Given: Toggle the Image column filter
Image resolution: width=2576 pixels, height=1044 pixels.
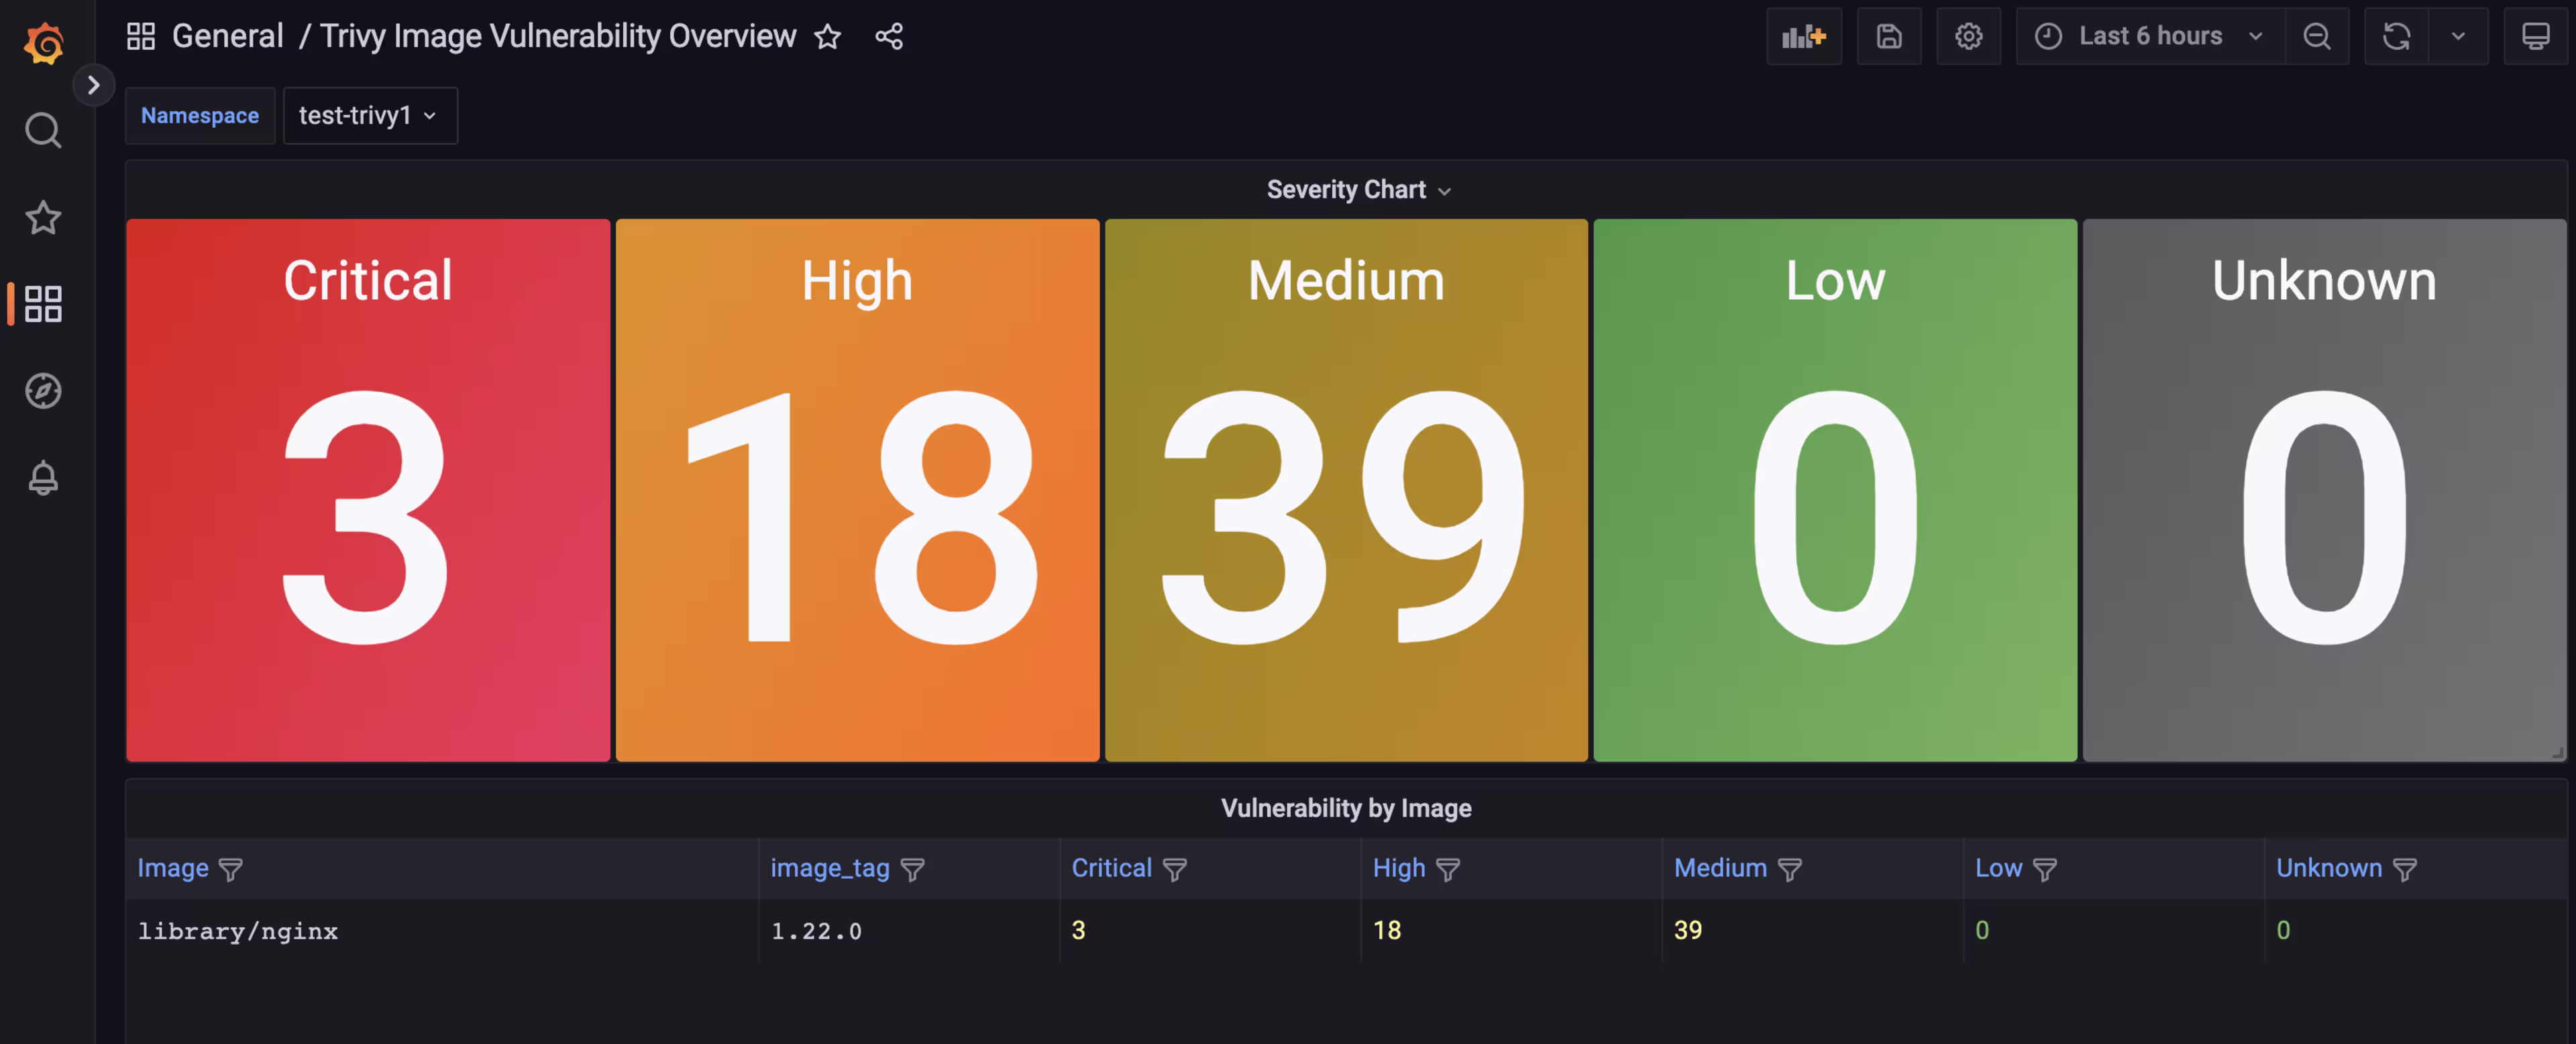Looking at the screenshot, I should (x=231, y=869).
